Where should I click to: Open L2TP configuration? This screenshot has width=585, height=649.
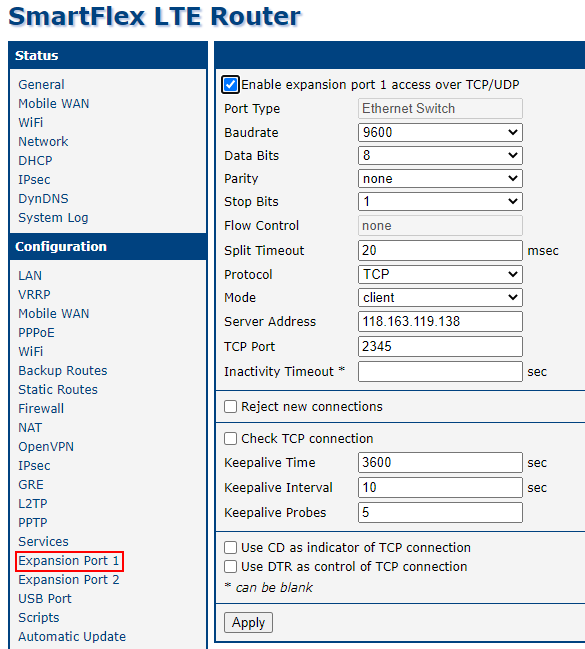click(x=33, y=504)
